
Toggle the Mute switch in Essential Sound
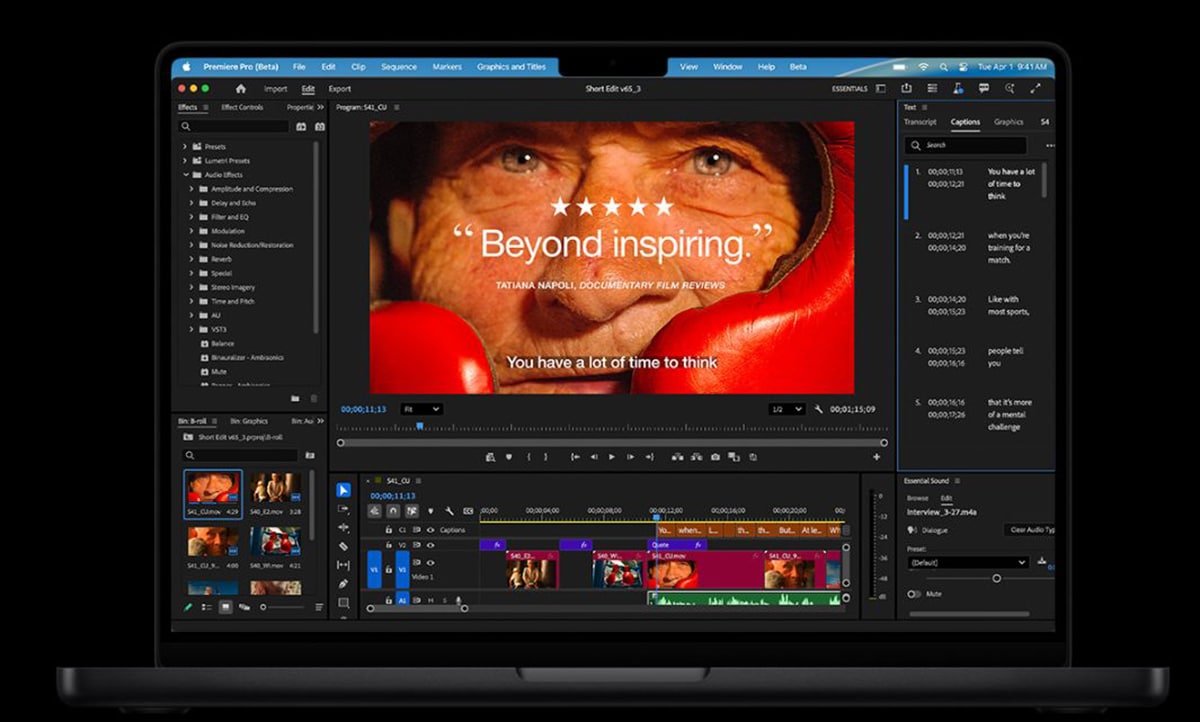914,594
